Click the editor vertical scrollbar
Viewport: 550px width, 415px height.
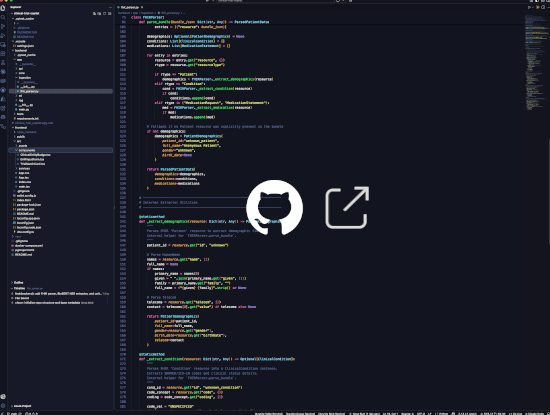[x=549, y=191]
